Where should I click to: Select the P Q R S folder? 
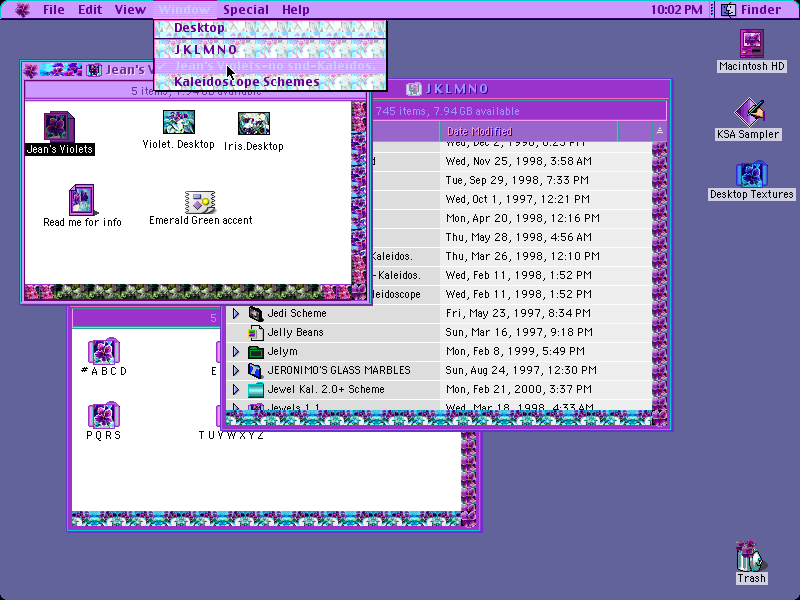(104, 415)
